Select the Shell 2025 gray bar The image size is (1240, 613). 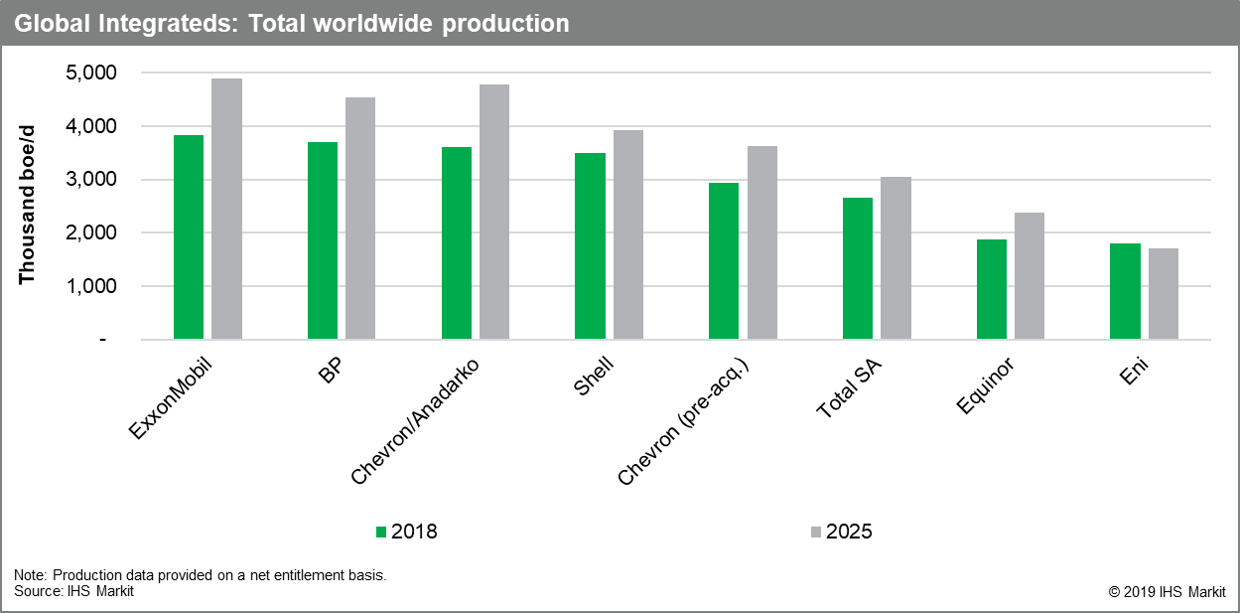coord(628,235)
